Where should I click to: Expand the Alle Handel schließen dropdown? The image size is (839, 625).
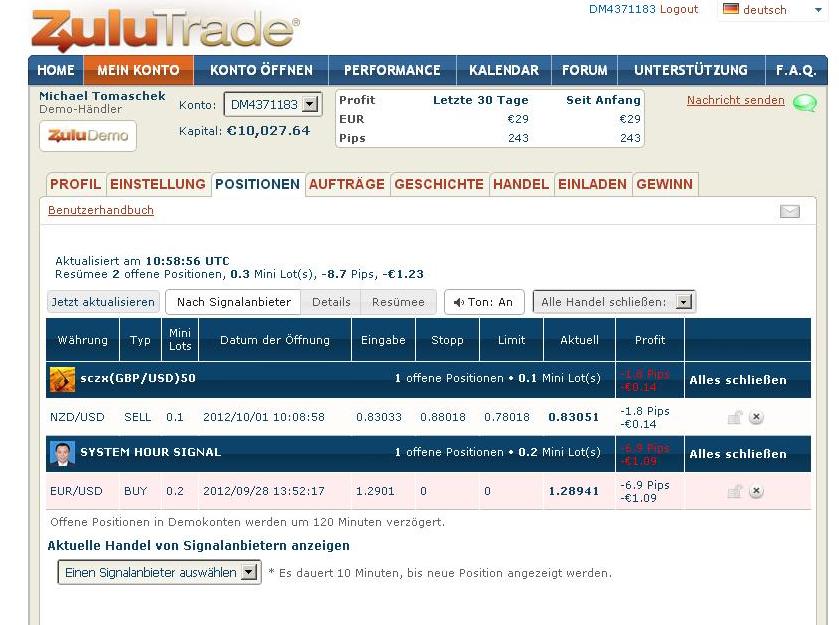(614, 302)
